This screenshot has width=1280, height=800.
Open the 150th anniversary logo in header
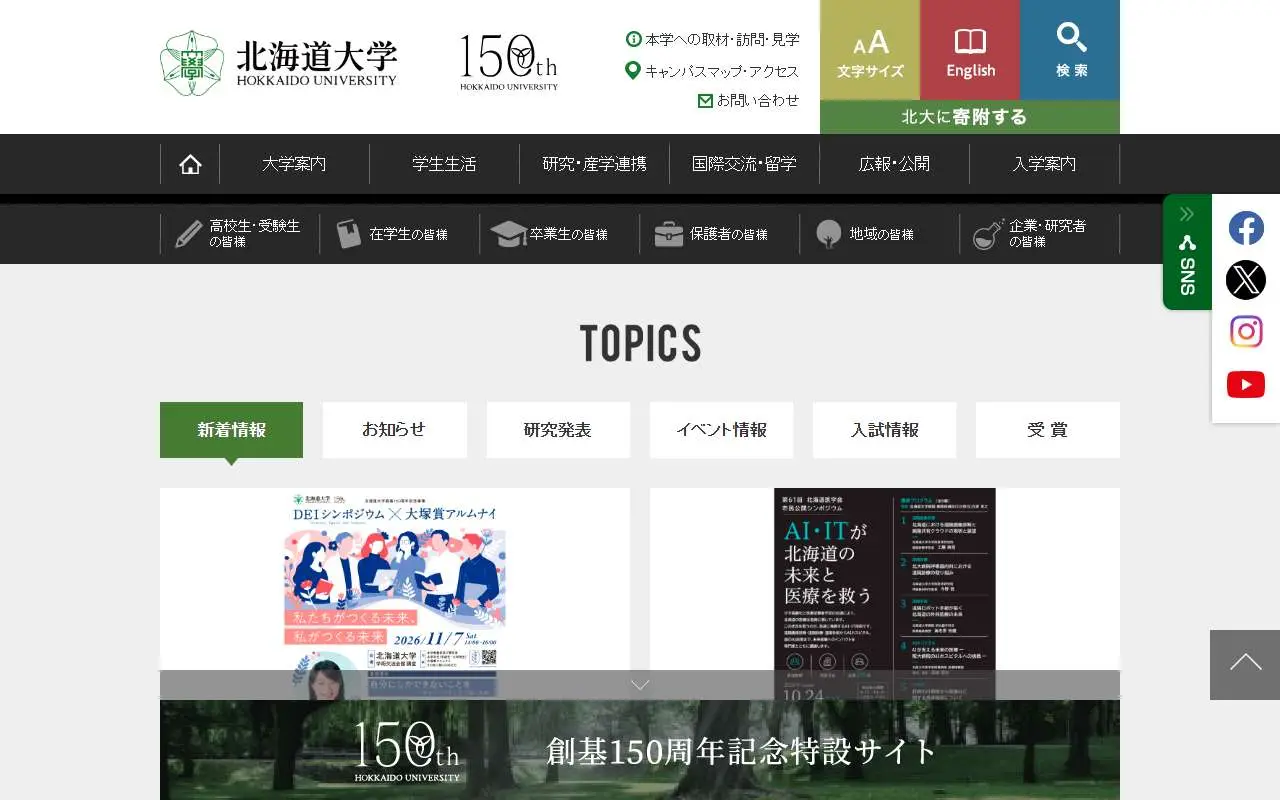(x=509, y=62)
